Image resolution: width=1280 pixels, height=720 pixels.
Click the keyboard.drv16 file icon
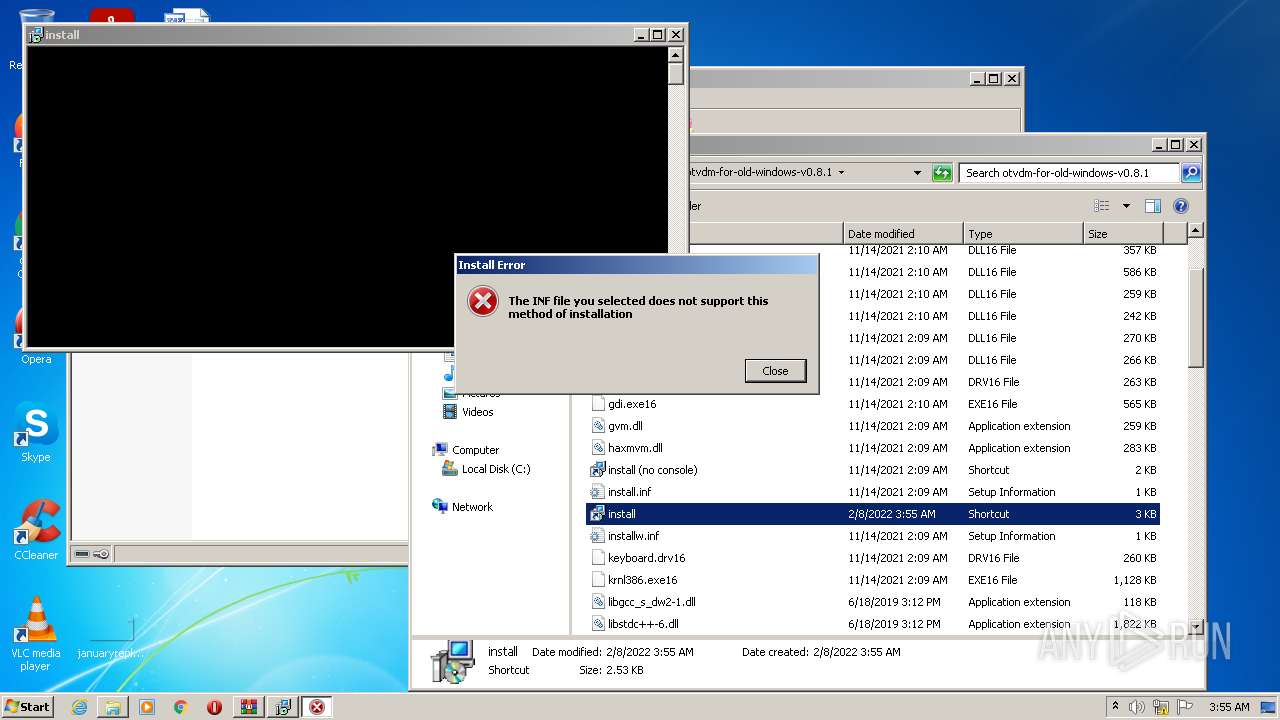598,558
